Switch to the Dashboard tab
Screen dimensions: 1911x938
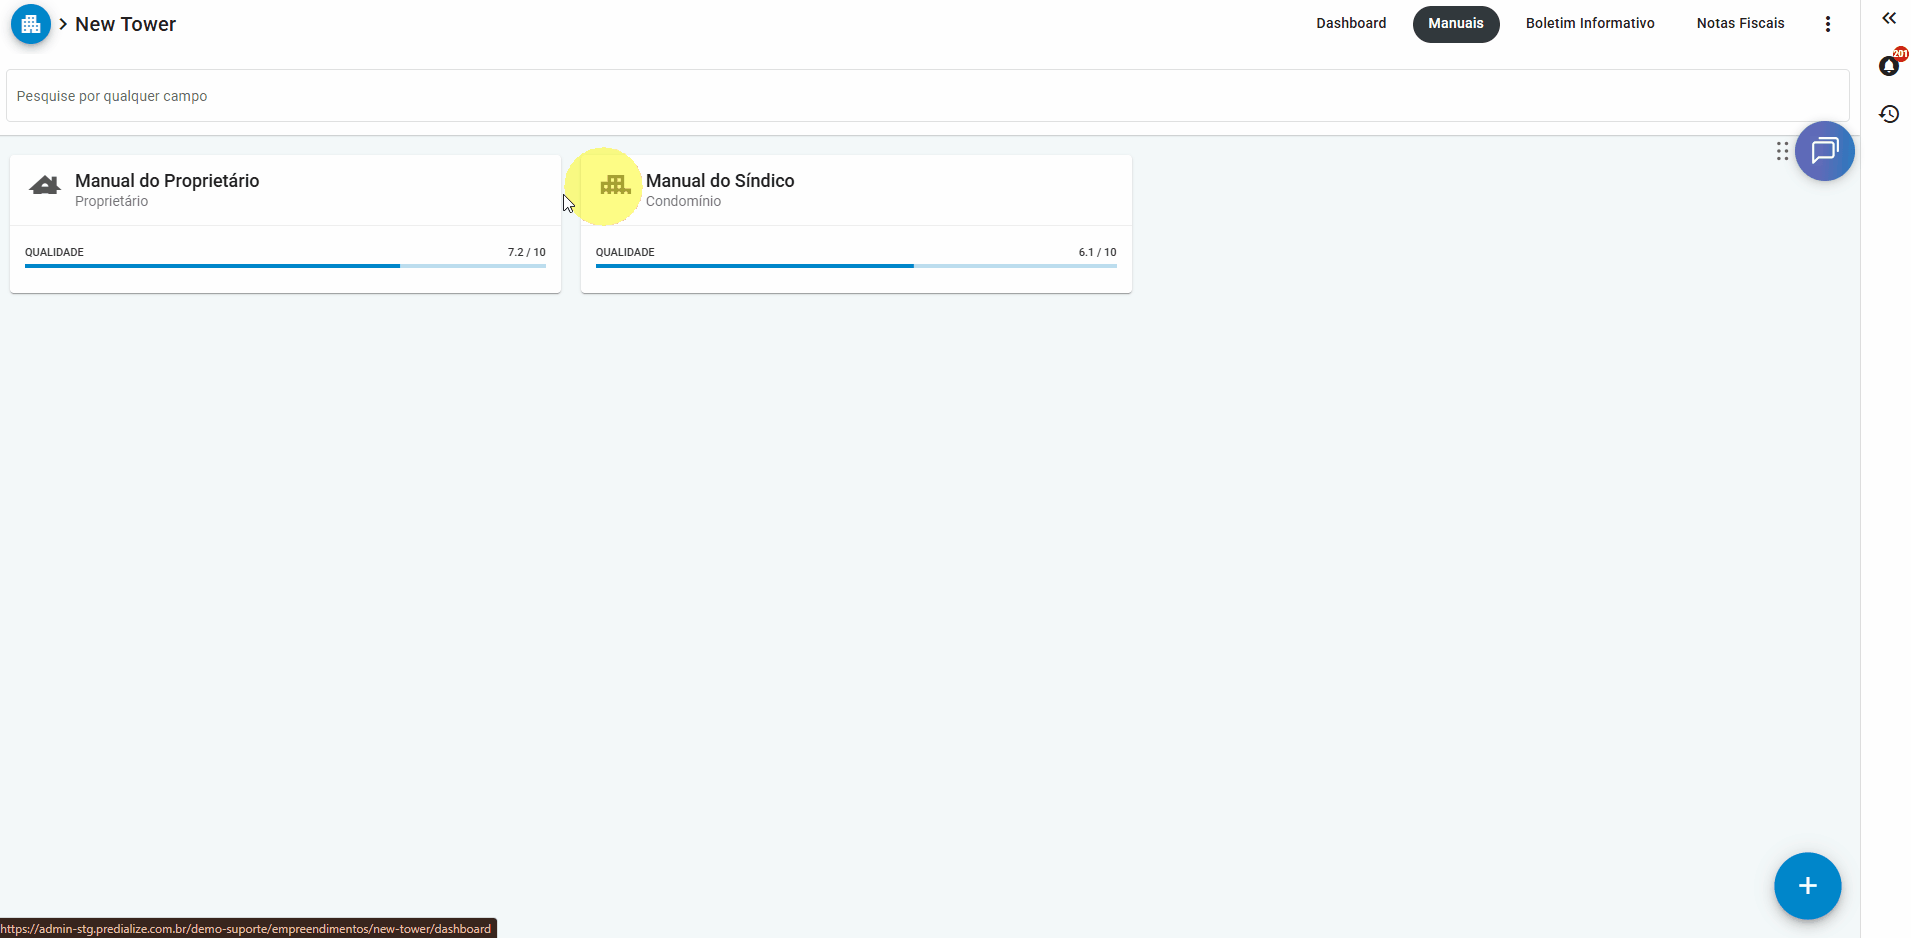[x=1350, y=24]
